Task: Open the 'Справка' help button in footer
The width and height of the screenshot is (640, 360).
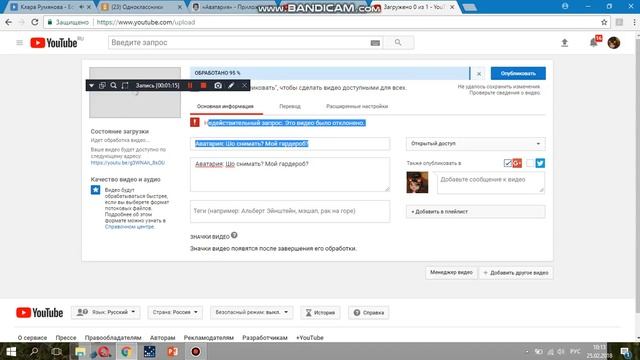Action: point(369,313)
